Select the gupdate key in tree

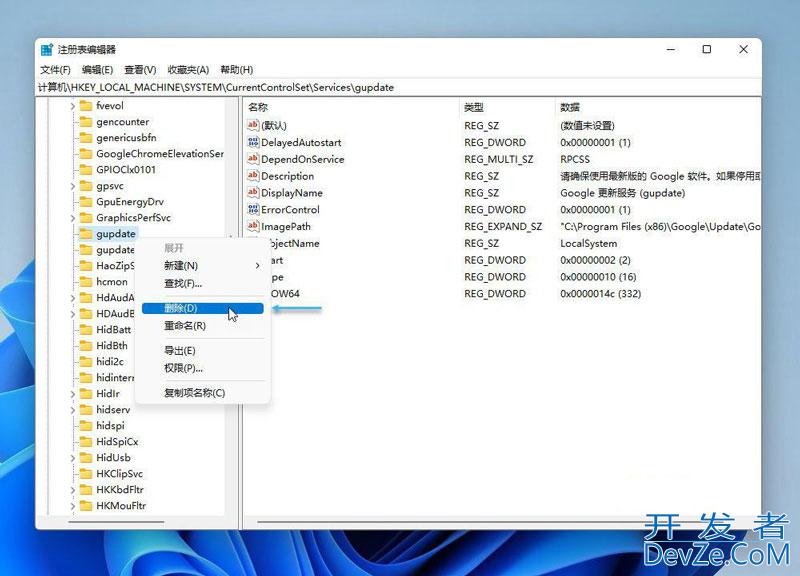116,234
